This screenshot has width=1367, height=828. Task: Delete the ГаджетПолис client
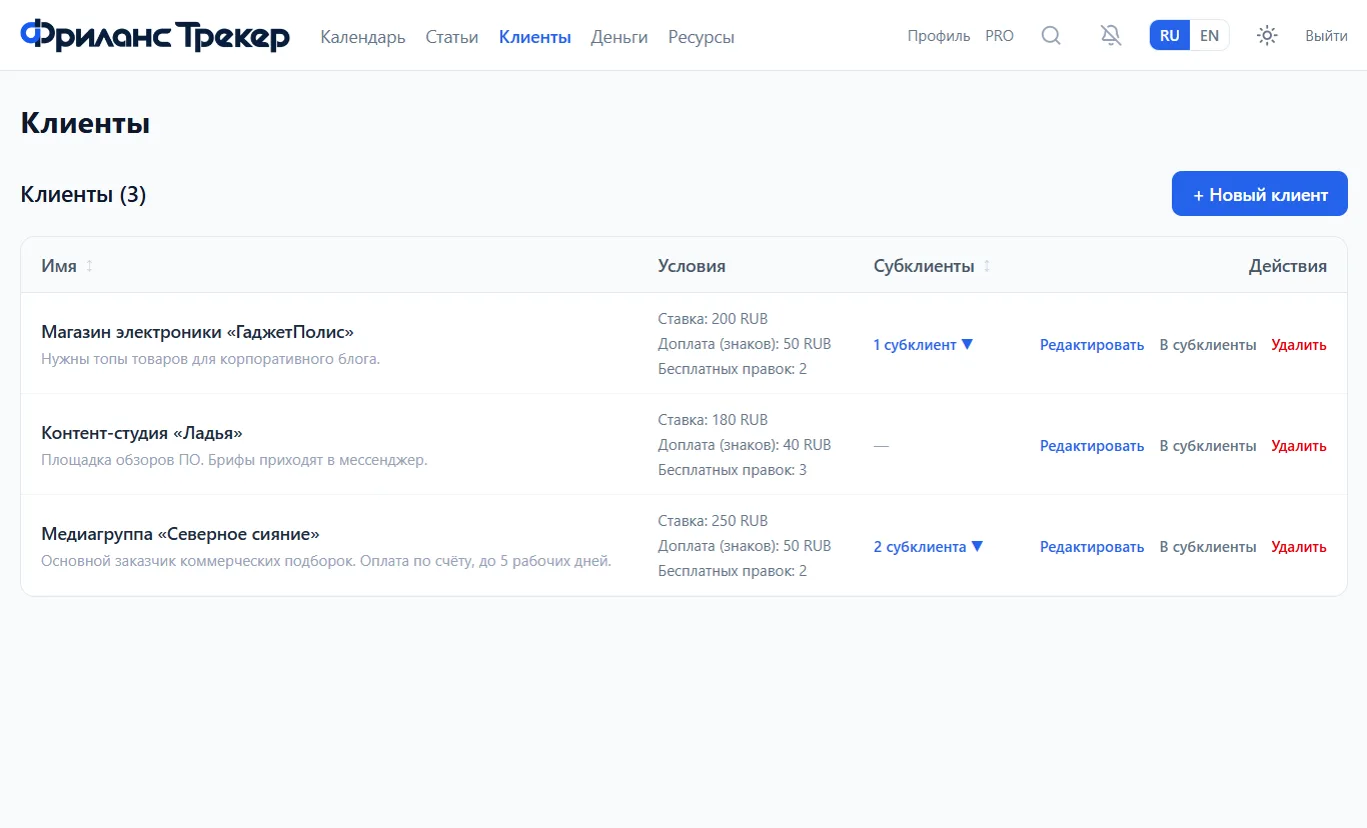click(x=1299, y=345)
